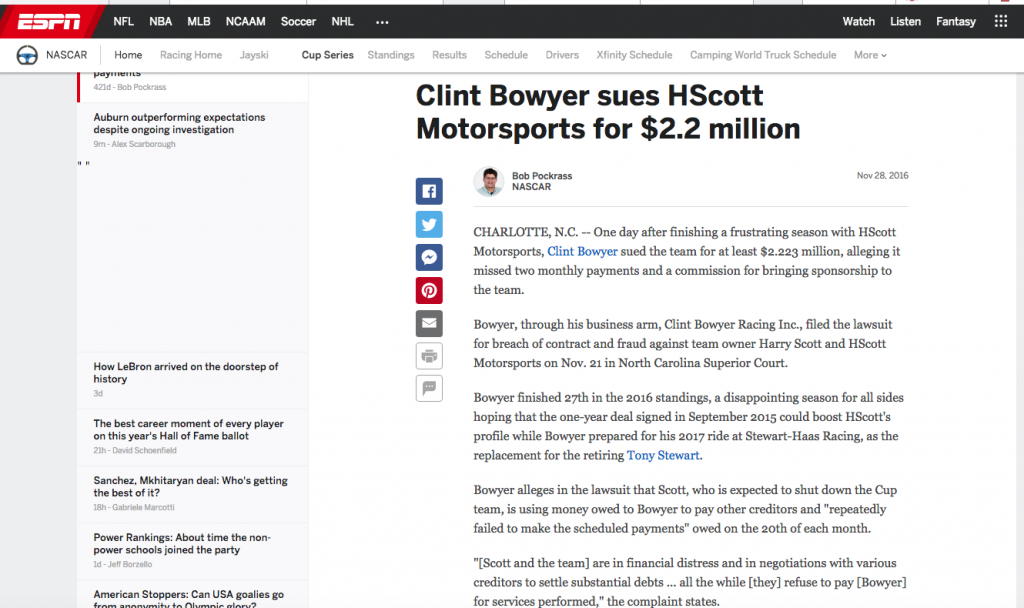Open Xfinity Schedule tab
This screenshot has width=1024, height=608.
click(x=634, y=55)
